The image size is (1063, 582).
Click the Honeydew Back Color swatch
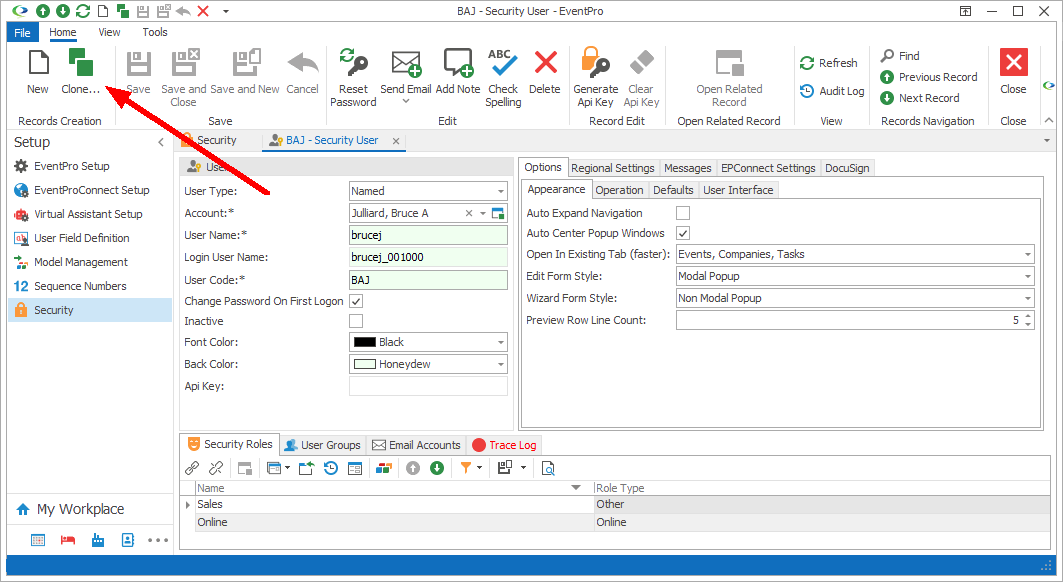[x=365, y=364]
